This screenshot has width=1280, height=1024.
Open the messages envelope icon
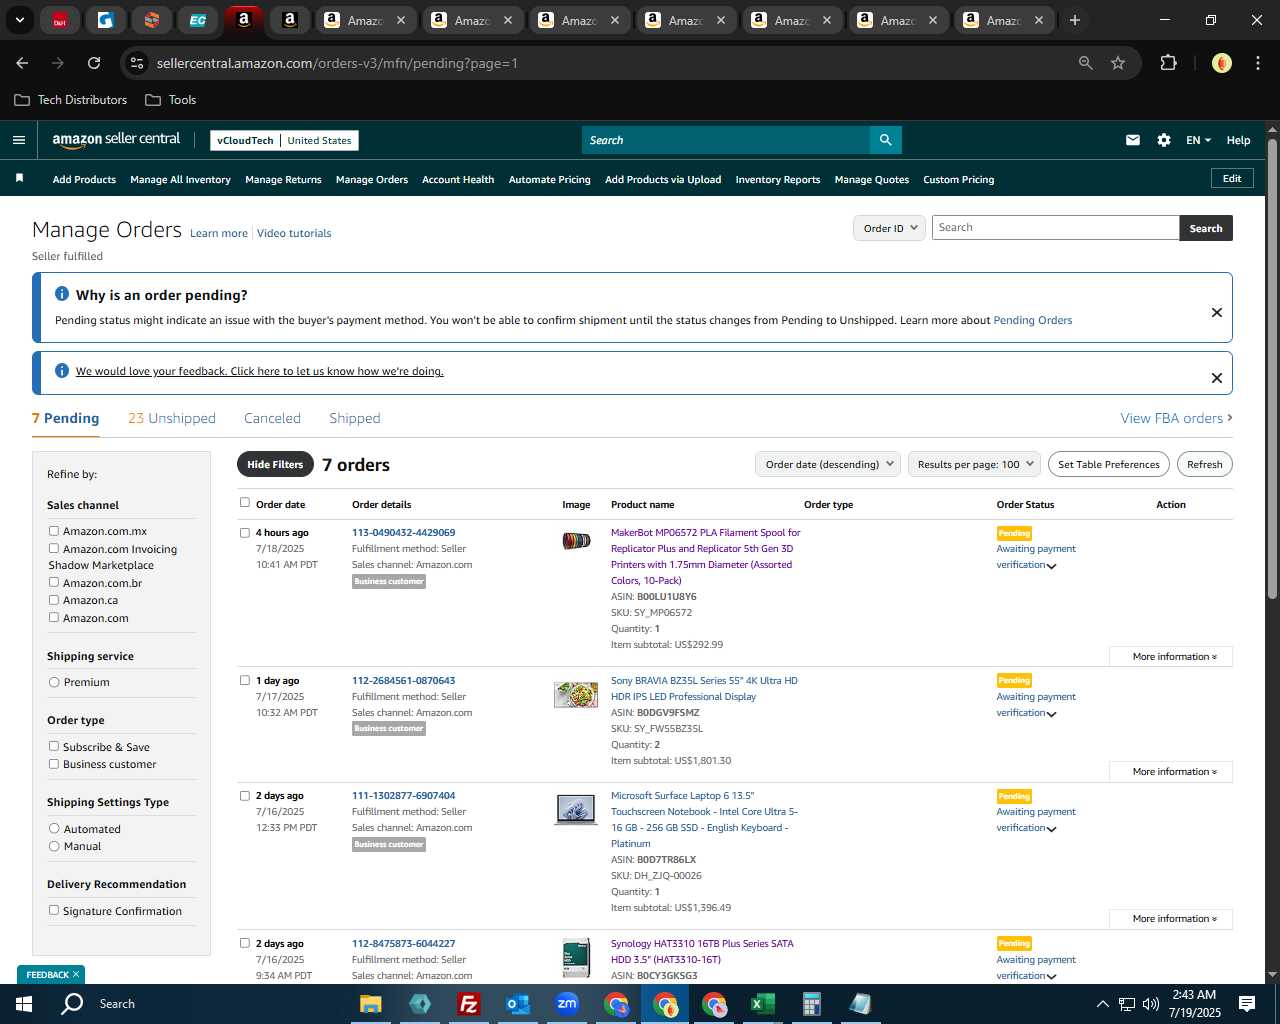pyautogui.click(x=1132, y=140)
